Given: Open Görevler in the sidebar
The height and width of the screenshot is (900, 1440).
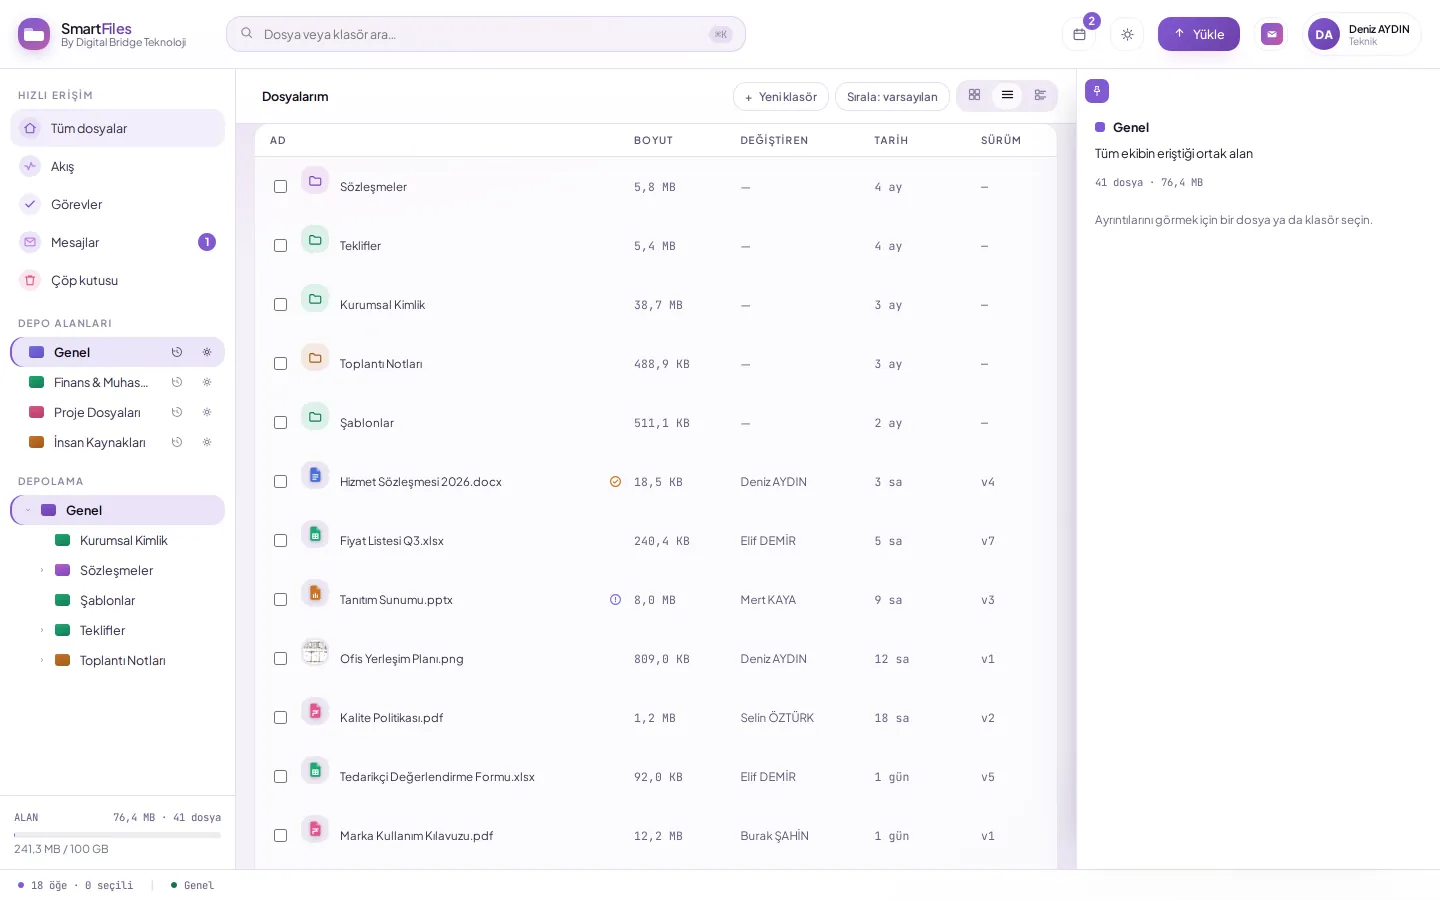Looking at the screenshot, I should click(x=118, y=204).
